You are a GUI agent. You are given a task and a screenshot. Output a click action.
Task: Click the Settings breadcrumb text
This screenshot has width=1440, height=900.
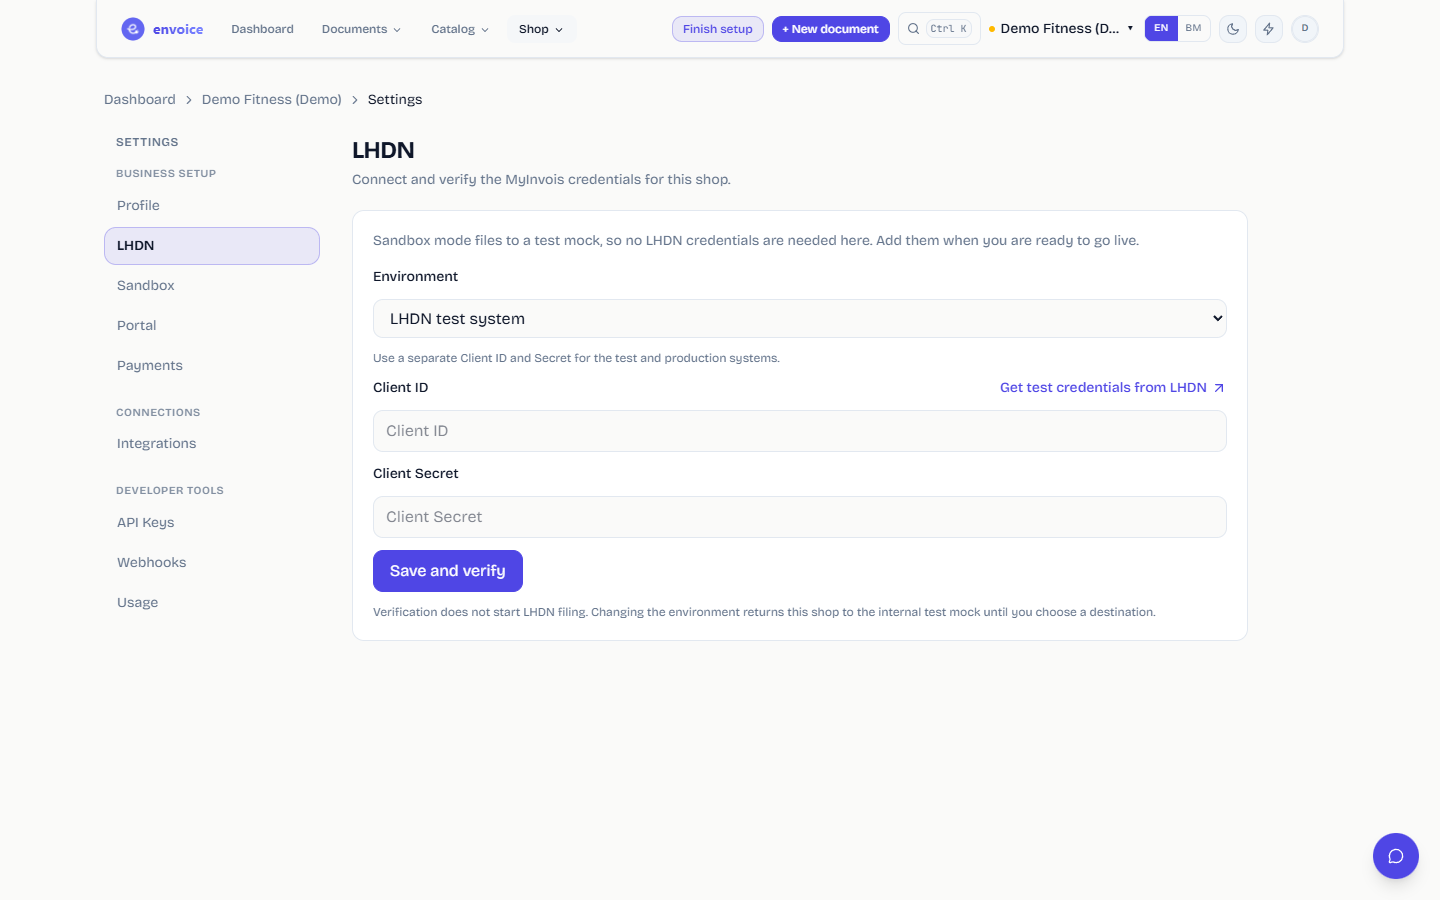[395, 100]
